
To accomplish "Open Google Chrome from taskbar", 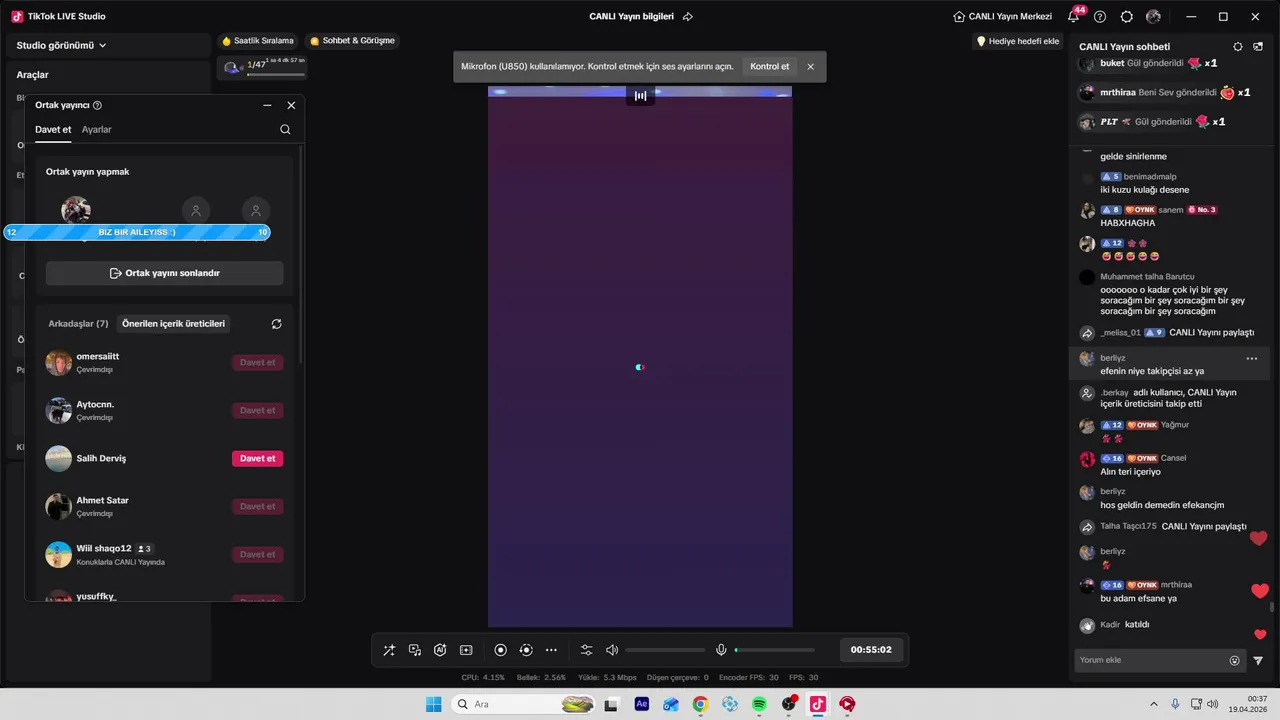I will point(700,704).
